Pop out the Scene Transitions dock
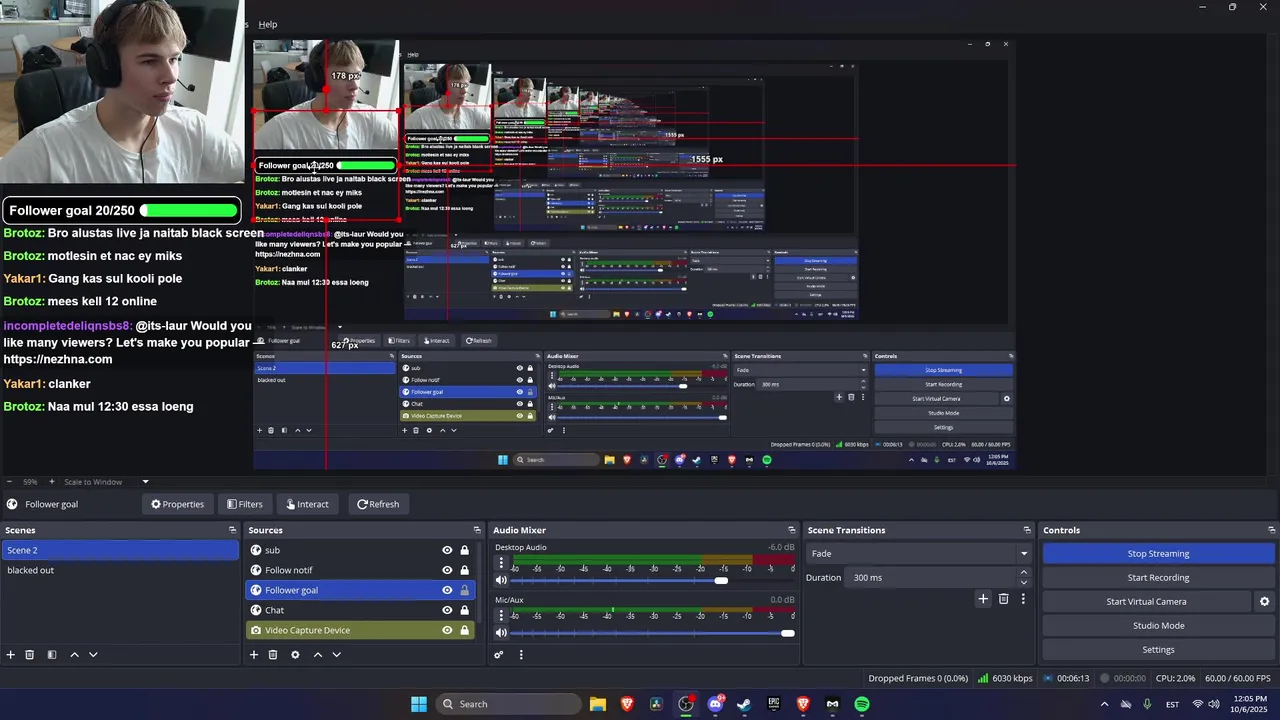The width and height of the screenshot is (1280, 720). click(1027, 530)
